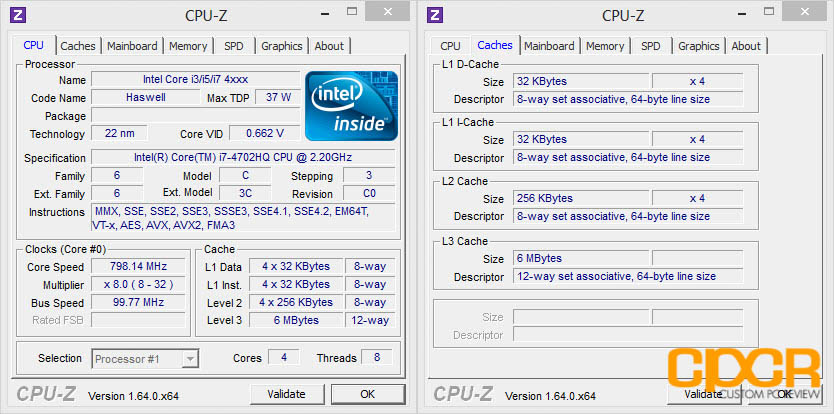Image resolution: width=834 pixels, height=414 pixels.
Task: Click the OK button in left window
Action: pos(367,394)
